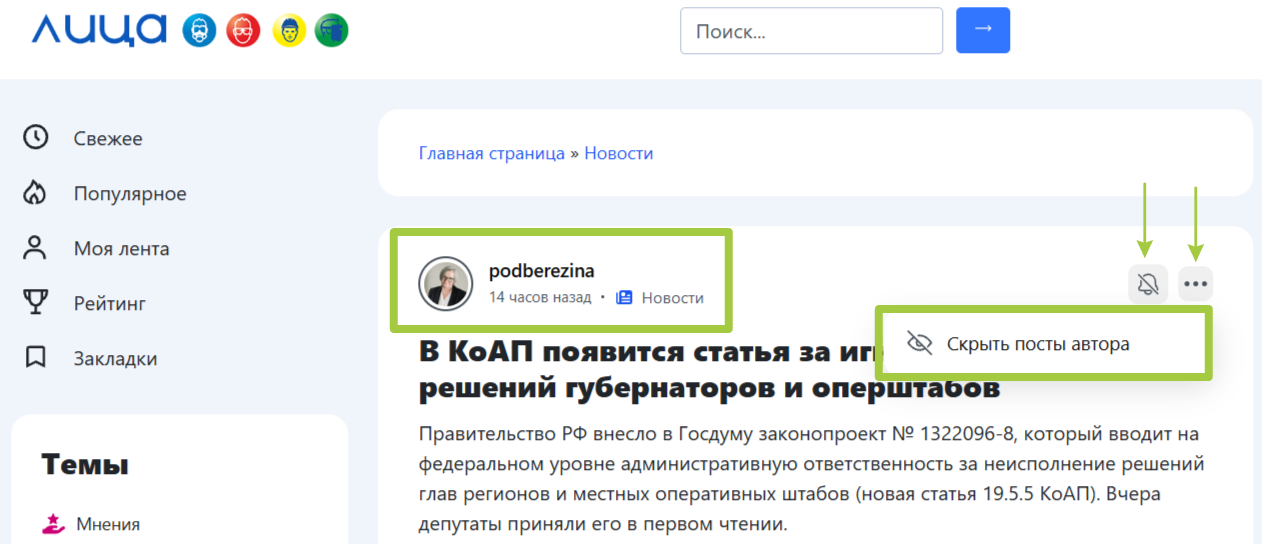Click the Темы heading
This screenshot has width=1262, height=544.
point(85,464)
